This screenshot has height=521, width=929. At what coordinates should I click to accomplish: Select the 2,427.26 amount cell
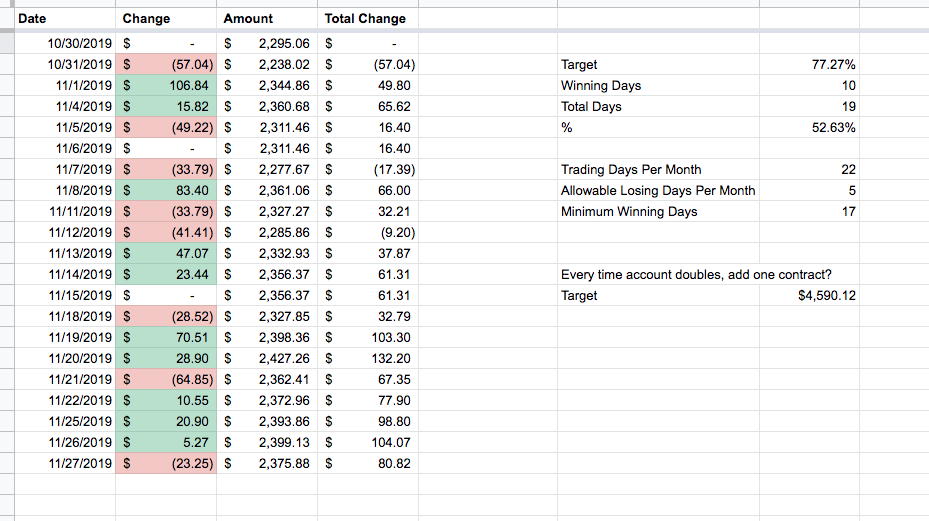pos(267,359)
